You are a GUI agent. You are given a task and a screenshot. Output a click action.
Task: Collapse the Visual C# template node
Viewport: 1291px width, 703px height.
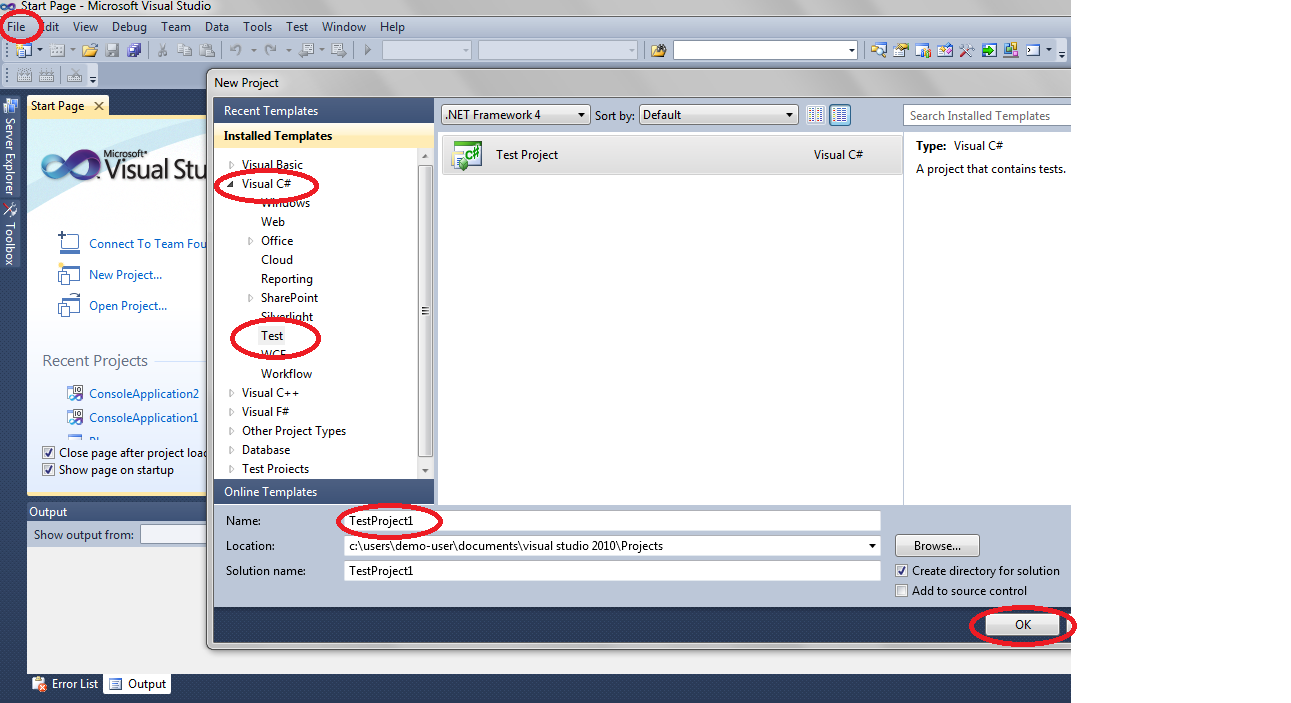(232, 184)
